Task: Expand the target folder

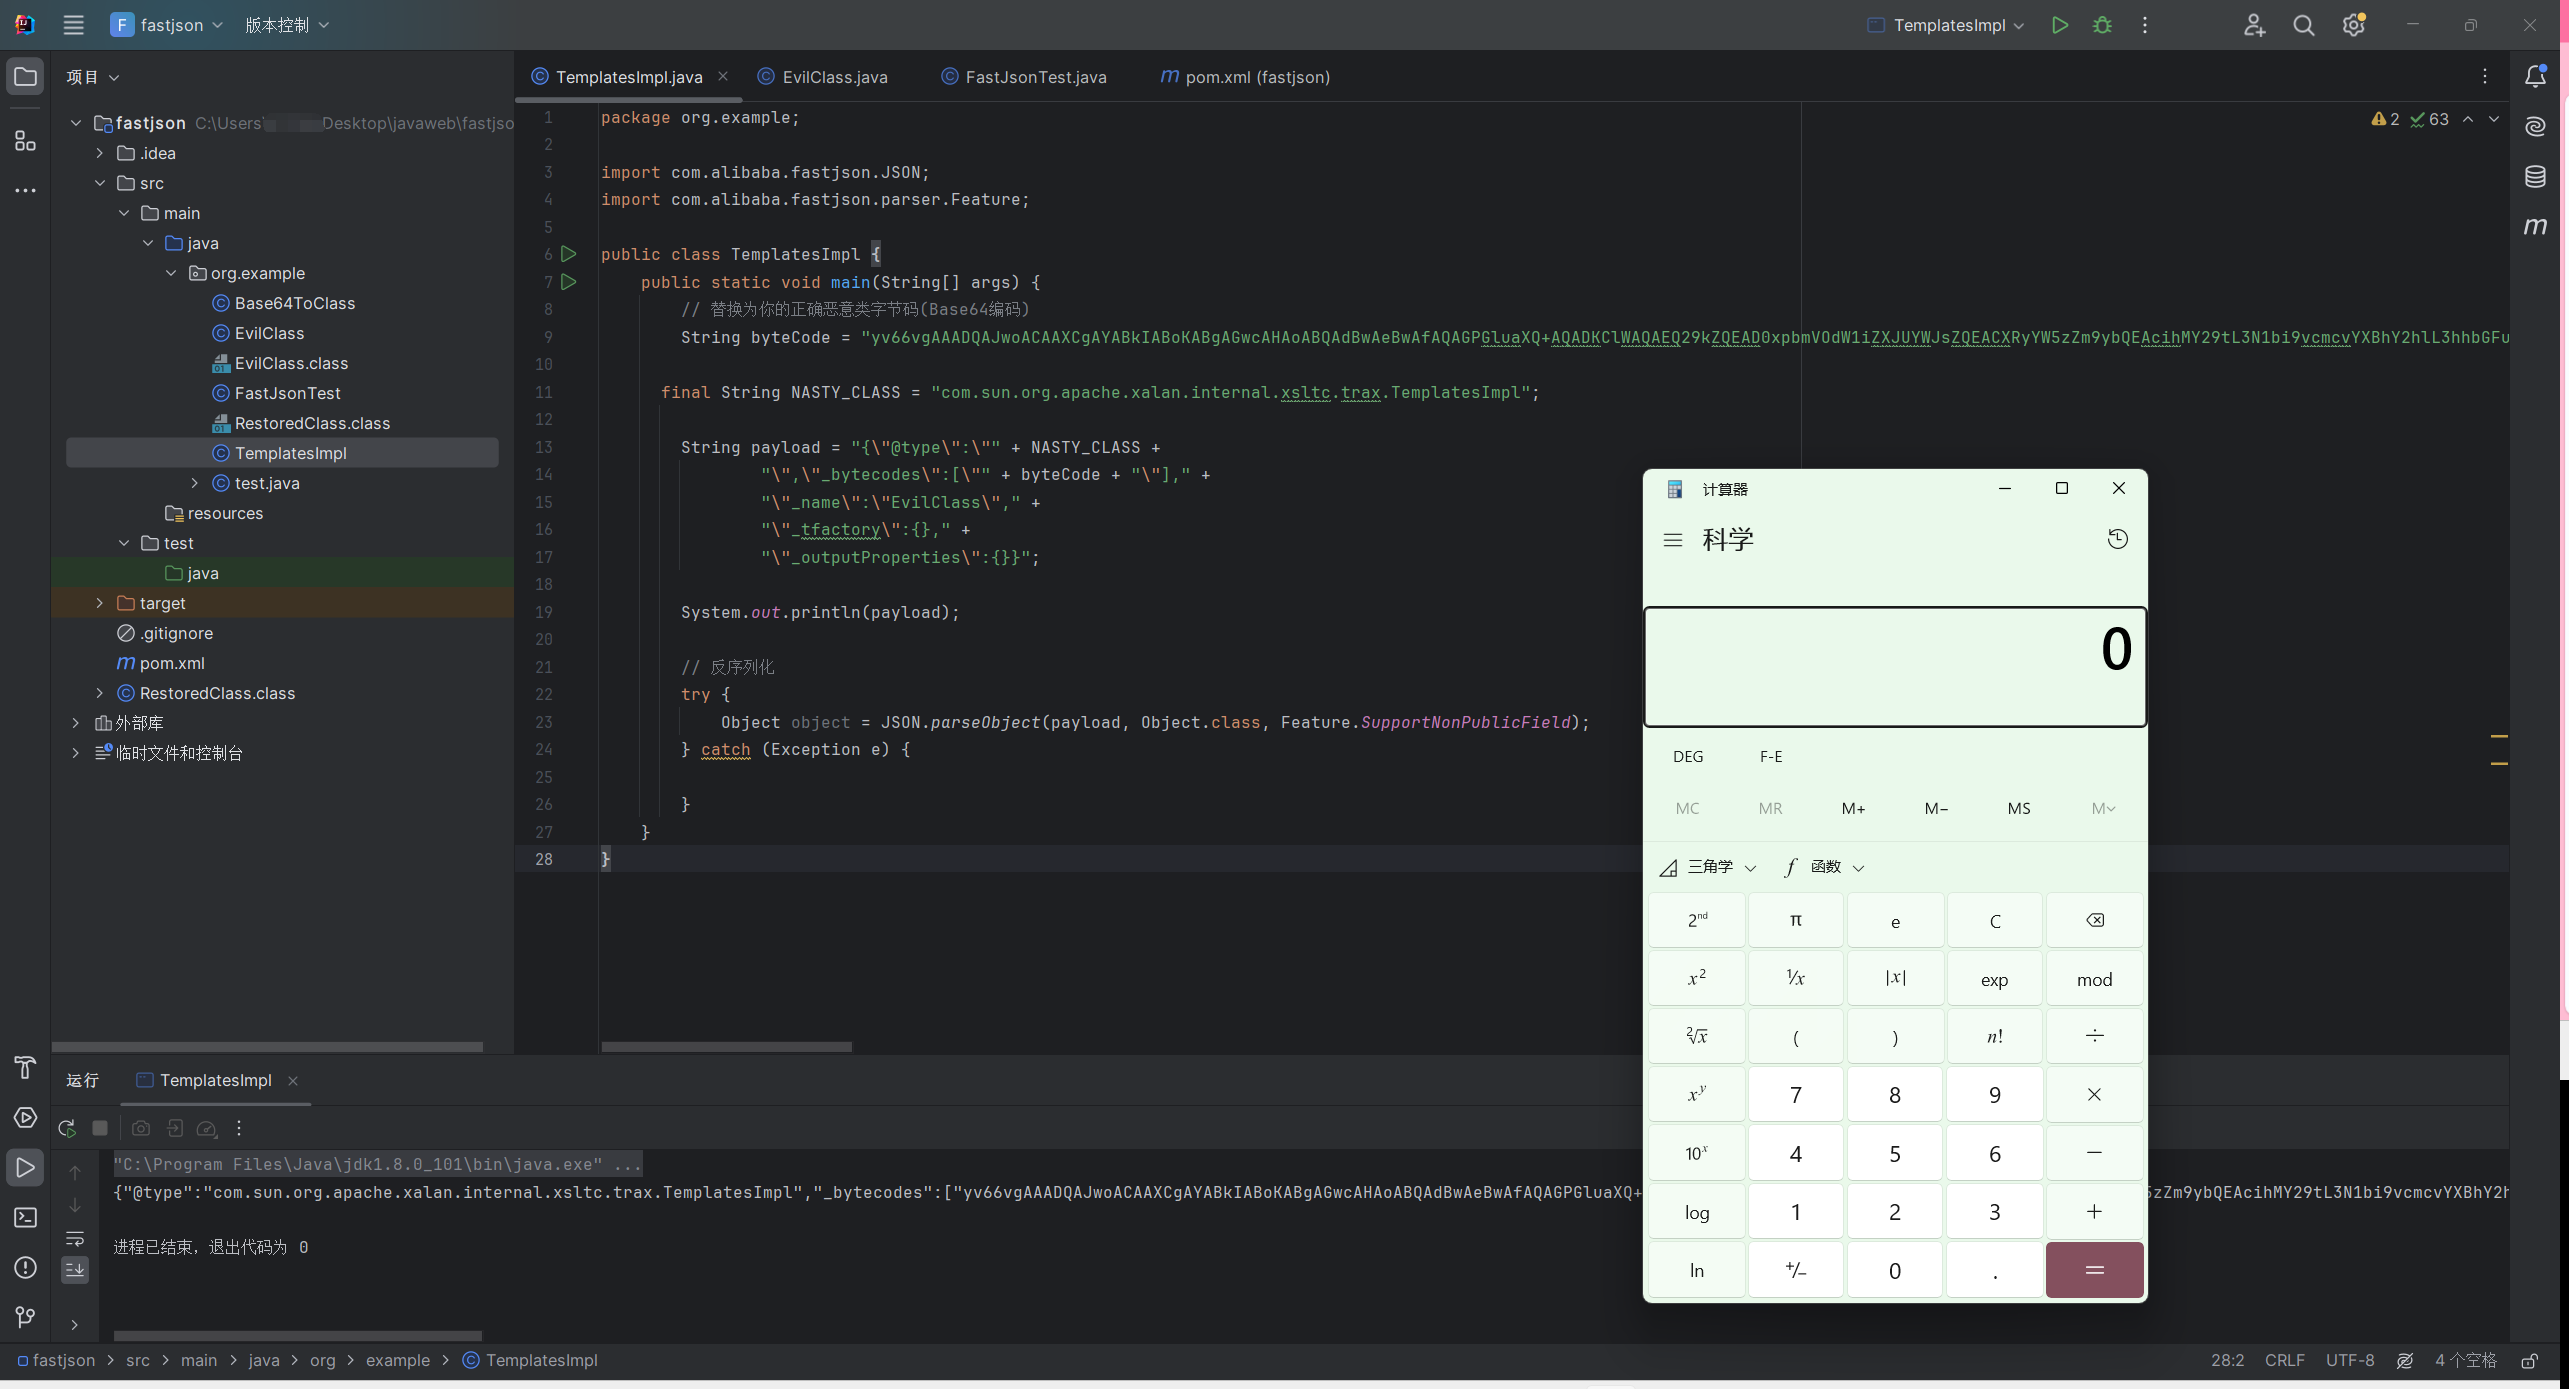Action: pos(99,603)
